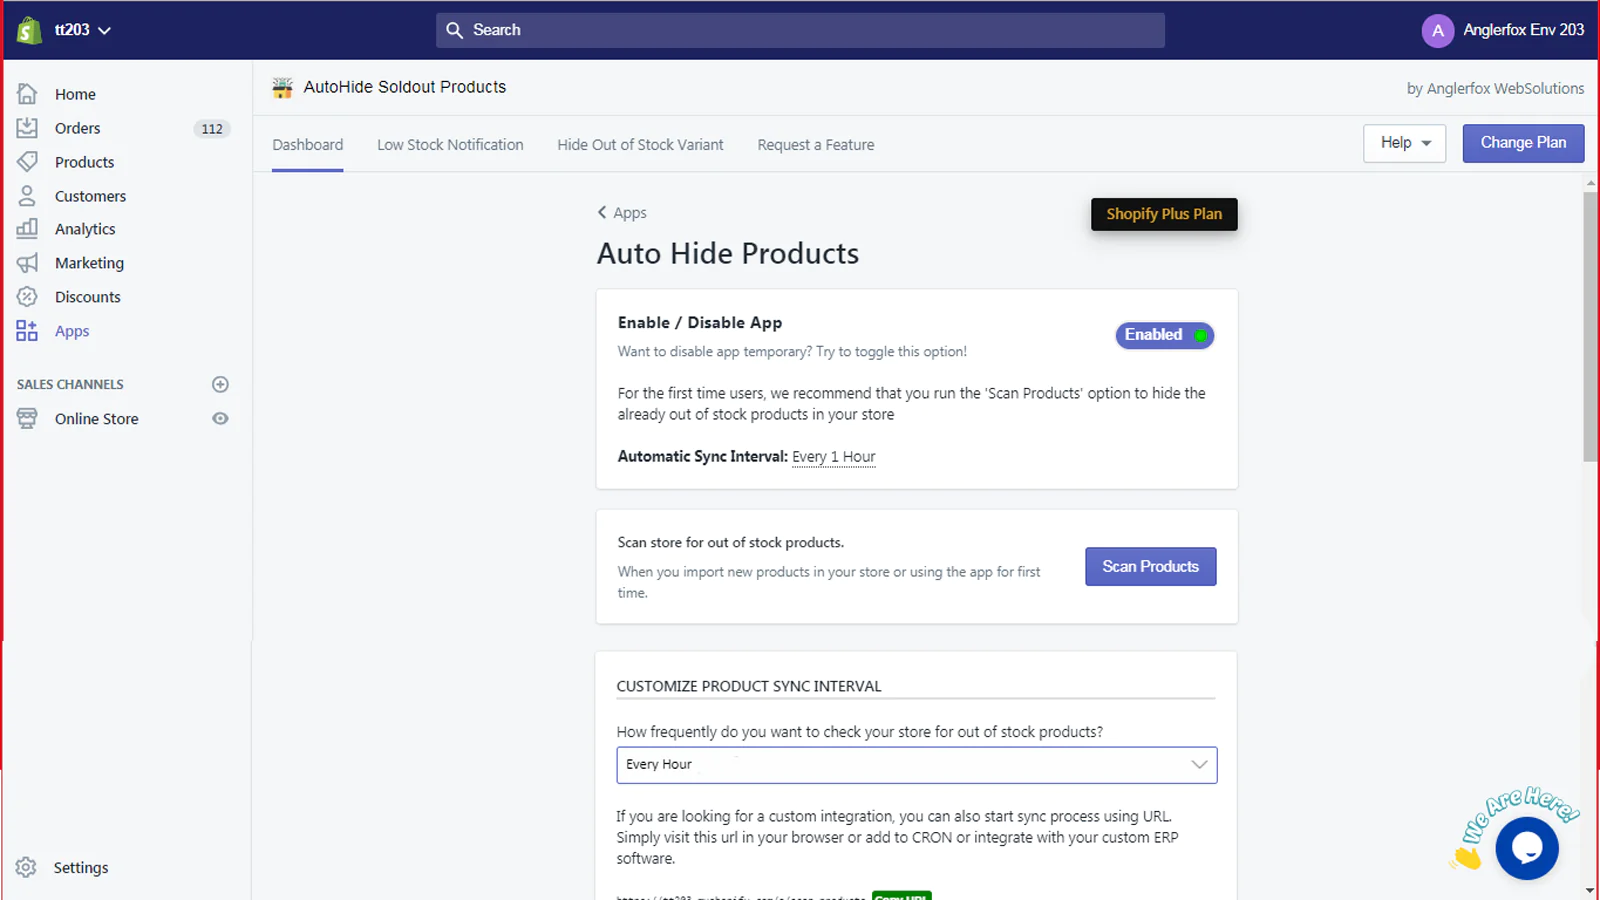Image resolution: width=1600 pixels, height=900 pixels.
Task: Click the Online Store shop icon
Action: coord(27,419)
